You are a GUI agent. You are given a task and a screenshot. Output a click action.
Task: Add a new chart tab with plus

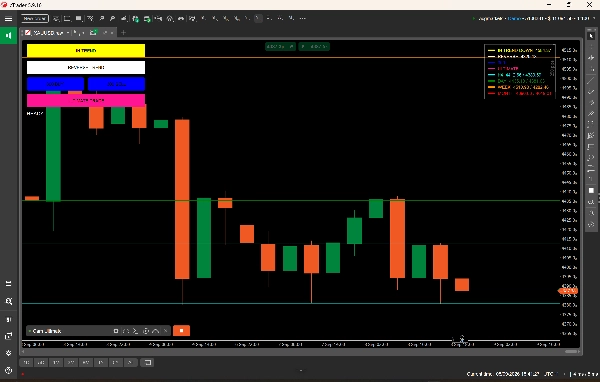pyautogui.click(x=123, y=33)
